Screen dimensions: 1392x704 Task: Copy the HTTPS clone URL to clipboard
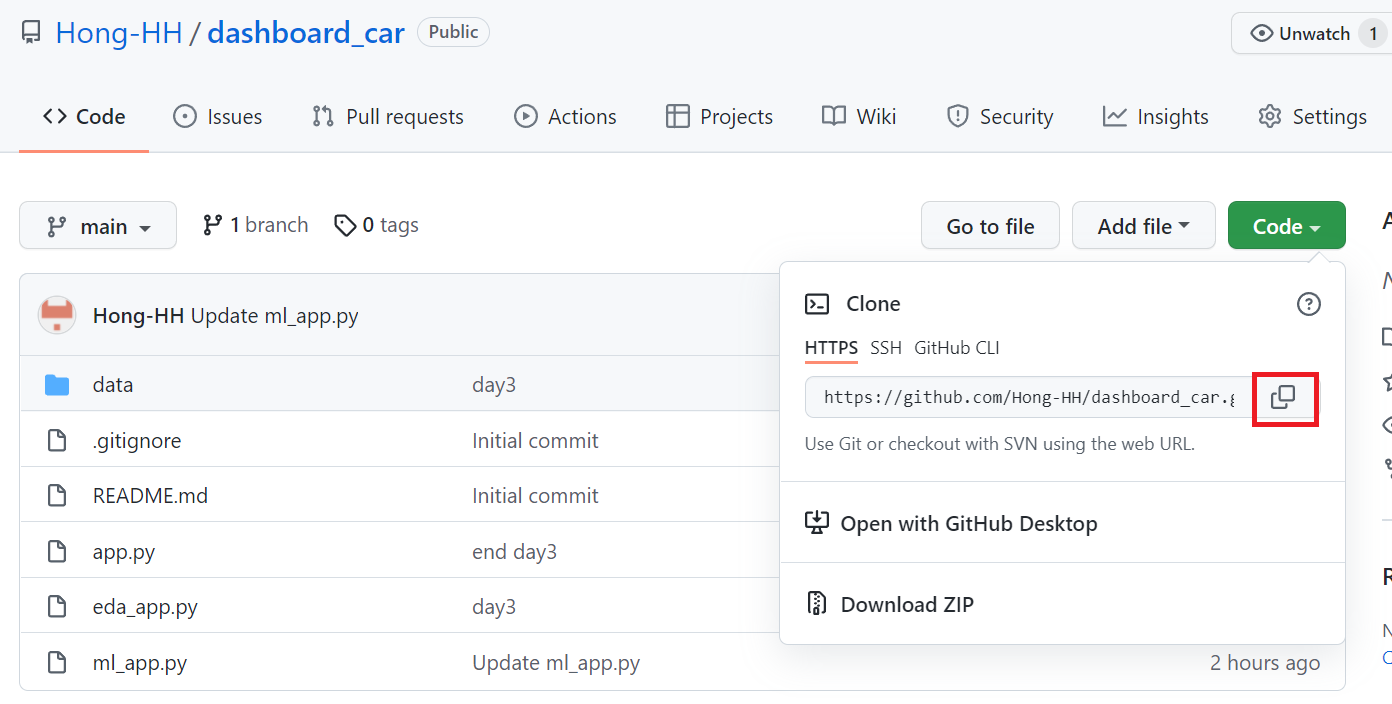1283,397
